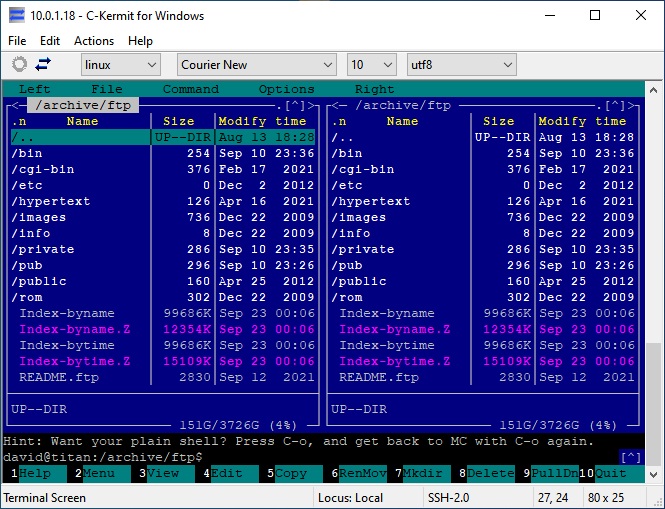Click the right panel history back arrow
The image size is (665, 509).
point(335,105)
